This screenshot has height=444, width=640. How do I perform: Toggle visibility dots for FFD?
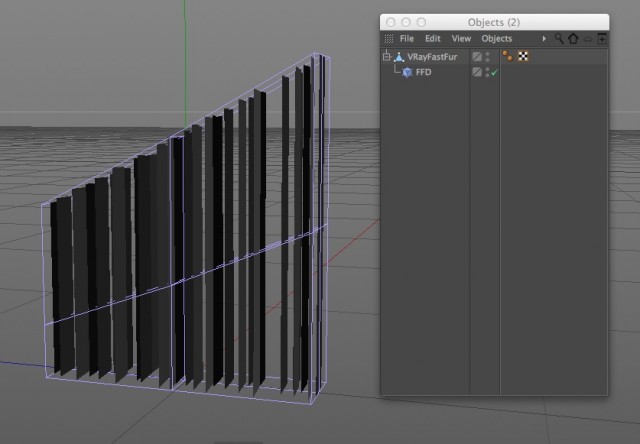tap(487, 72)
